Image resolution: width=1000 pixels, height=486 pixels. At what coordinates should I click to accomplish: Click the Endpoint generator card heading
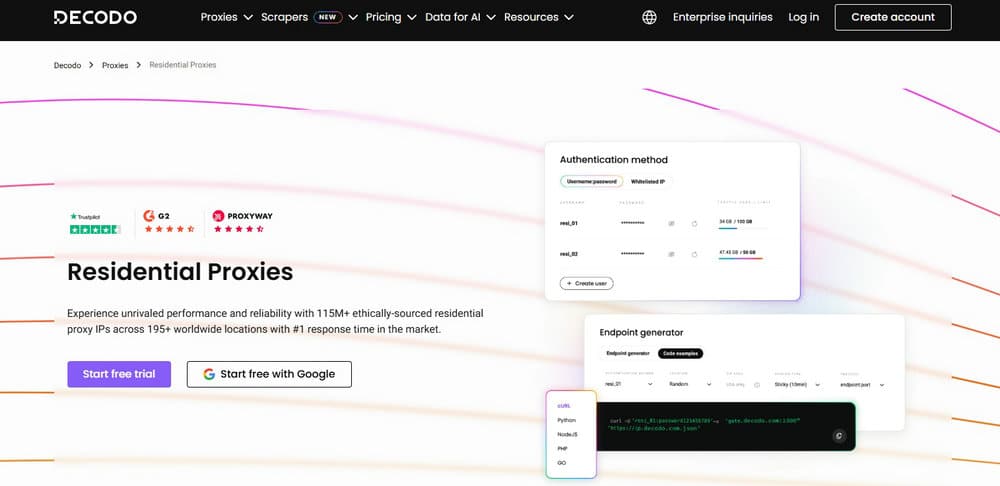[x=642, y=333]
